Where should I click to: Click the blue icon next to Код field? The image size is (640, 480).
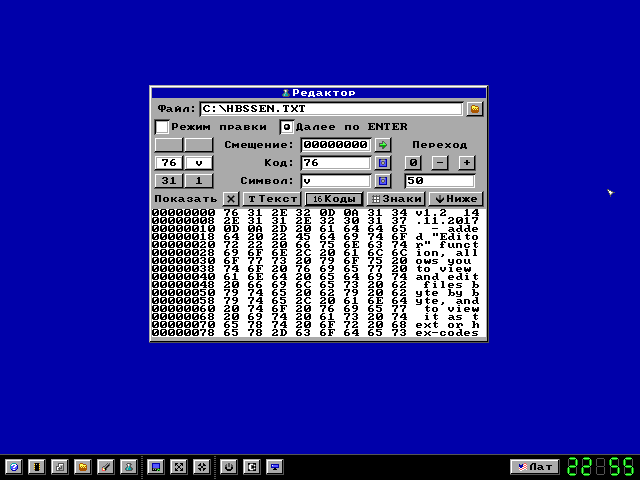pyautogui.click(x=382, y=163)
